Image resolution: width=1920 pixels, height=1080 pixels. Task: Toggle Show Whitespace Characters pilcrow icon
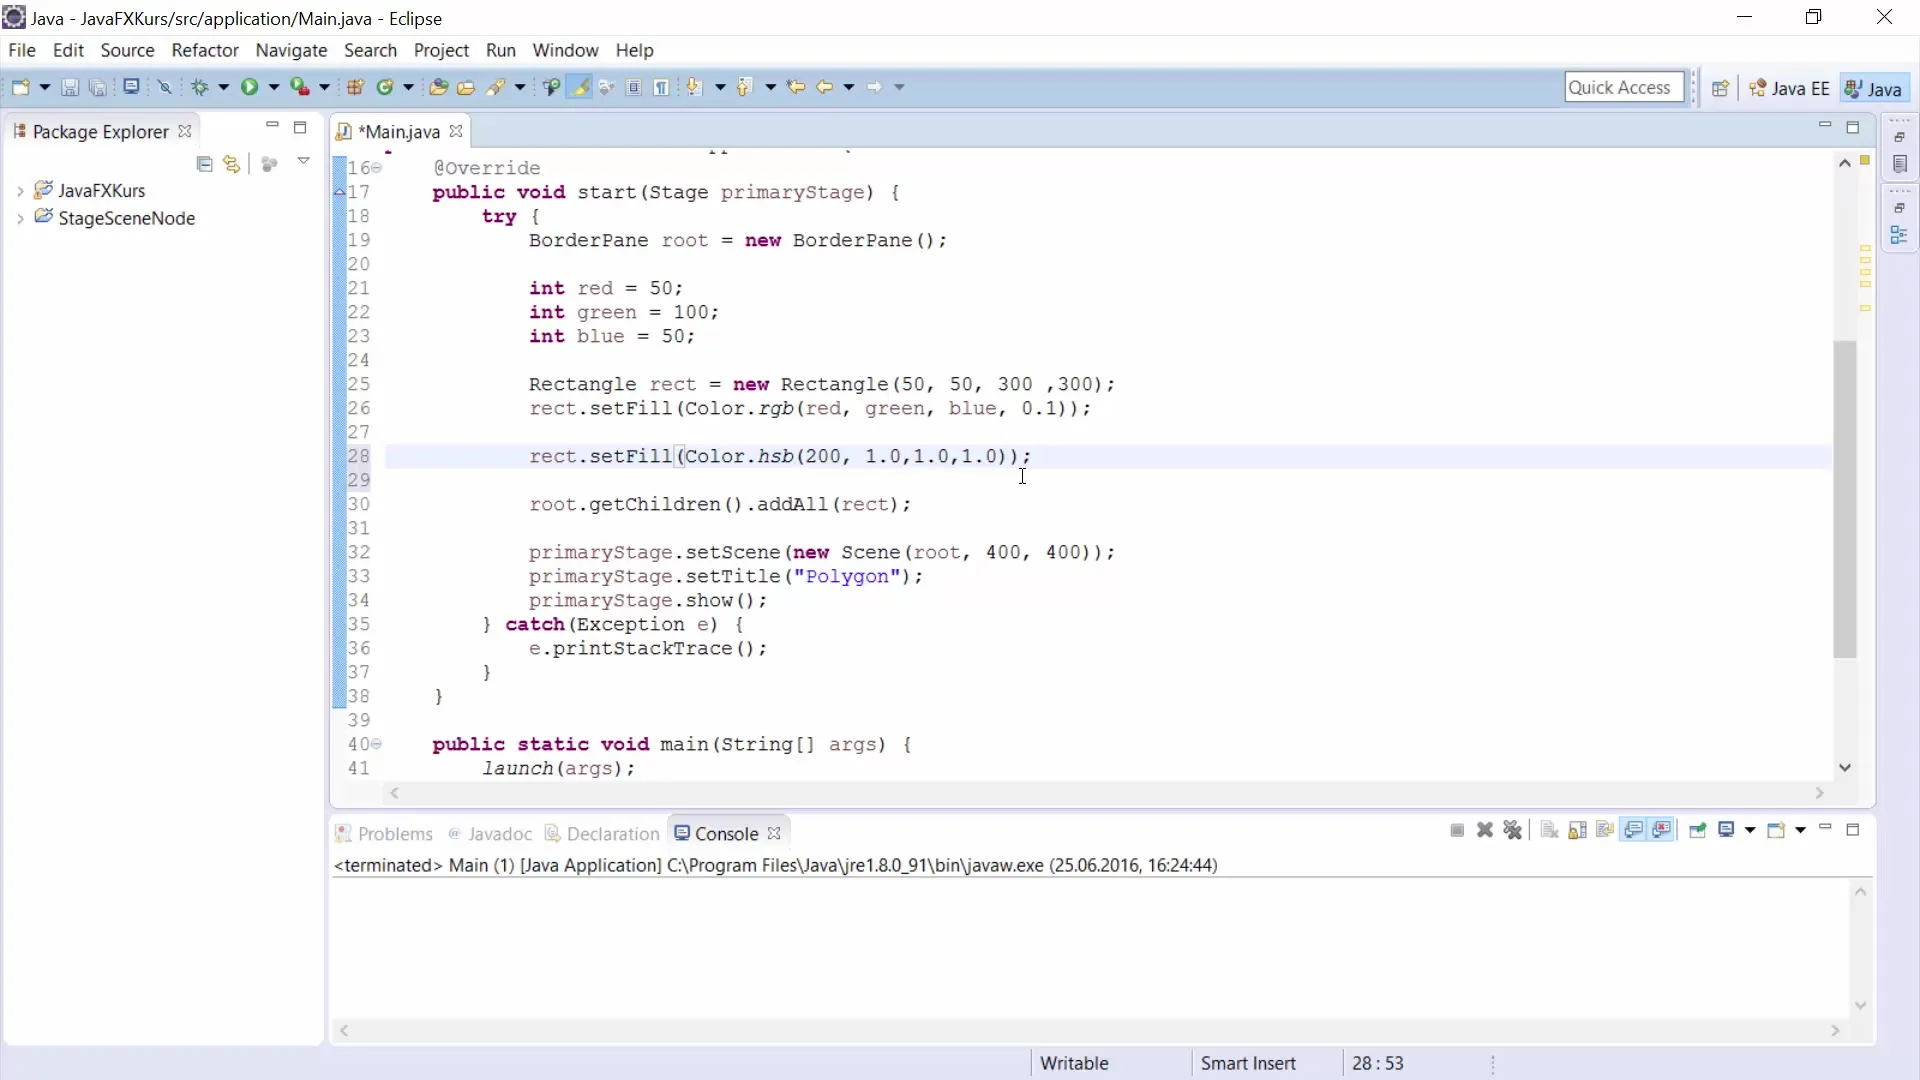tap(662, 87)
